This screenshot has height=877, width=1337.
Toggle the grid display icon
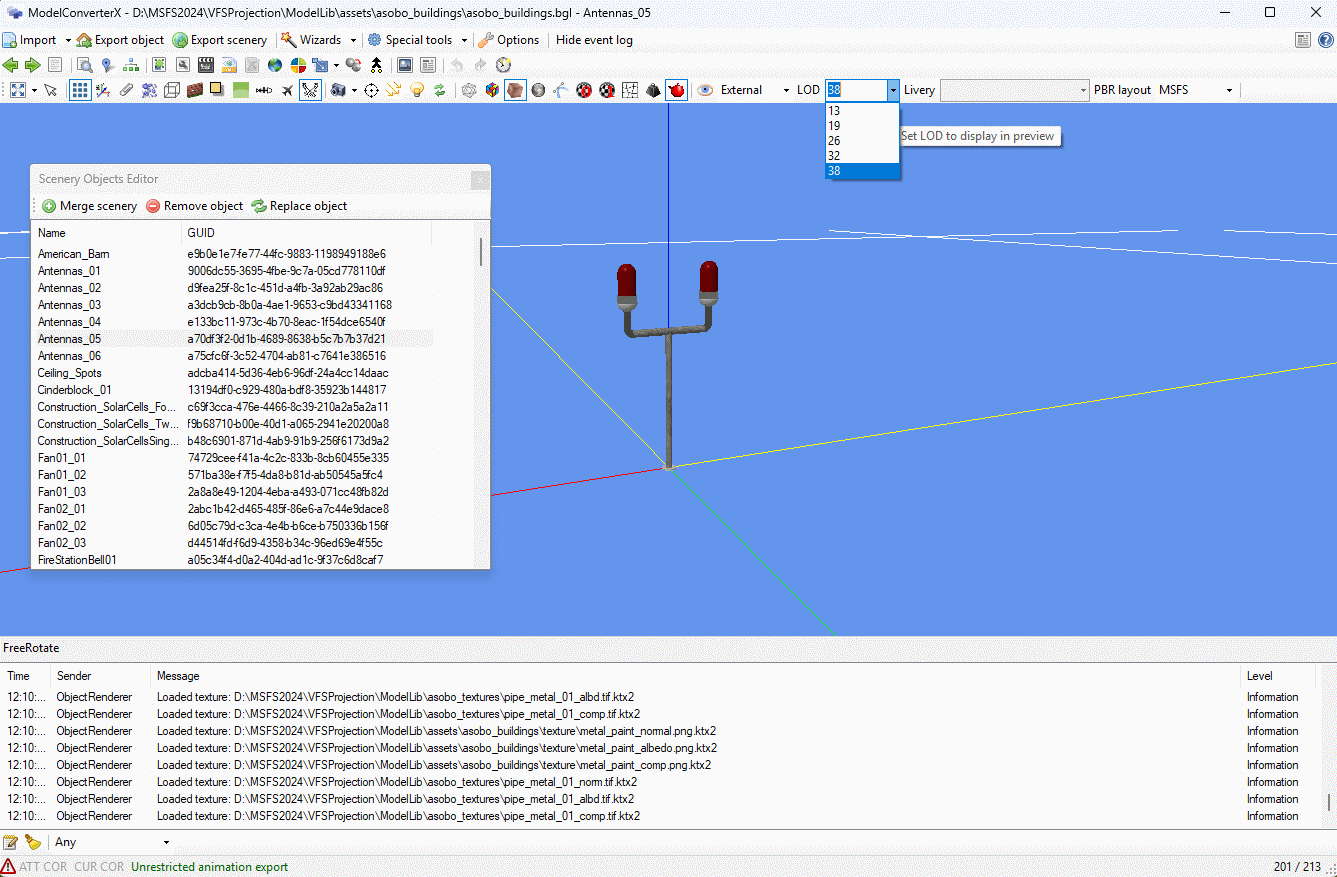[80, 90]
